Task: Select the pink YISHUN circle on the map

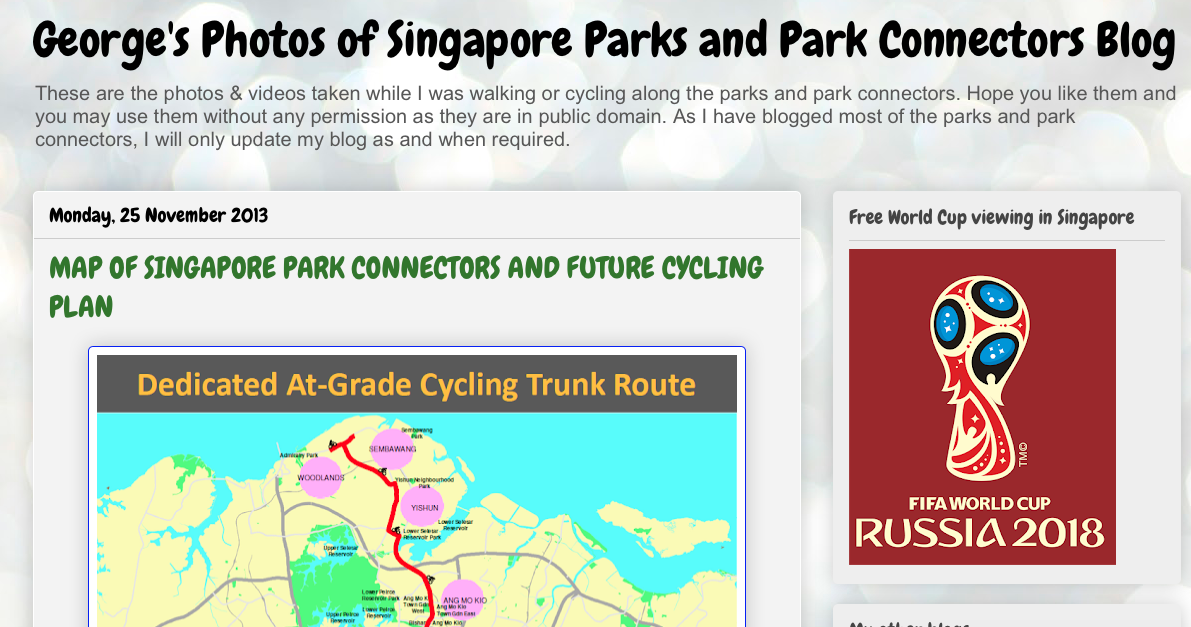Action: click(424, 507)
